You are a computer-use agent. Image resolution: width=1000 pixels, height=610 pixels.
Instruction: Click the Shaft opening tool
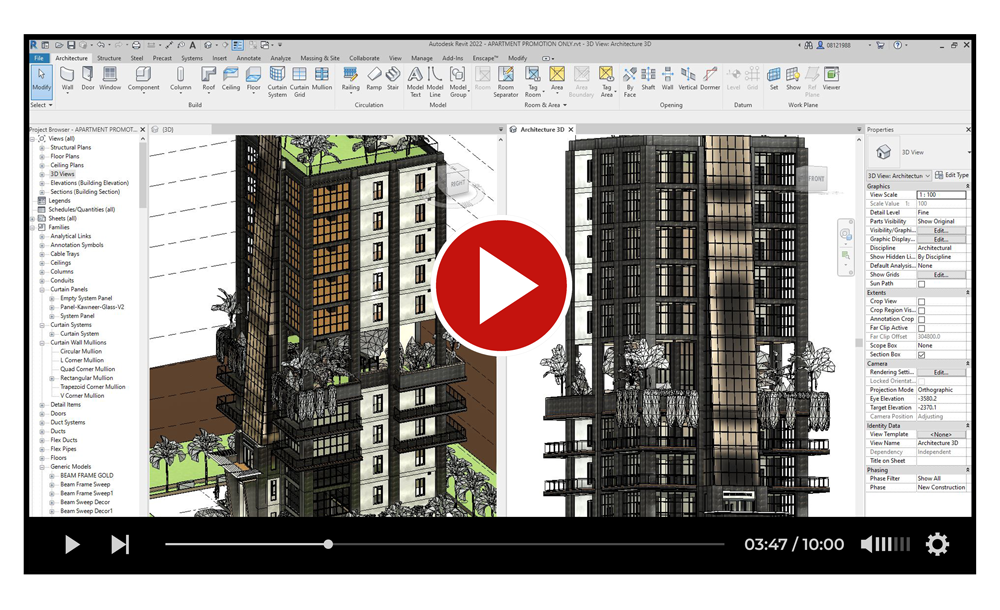648,78
